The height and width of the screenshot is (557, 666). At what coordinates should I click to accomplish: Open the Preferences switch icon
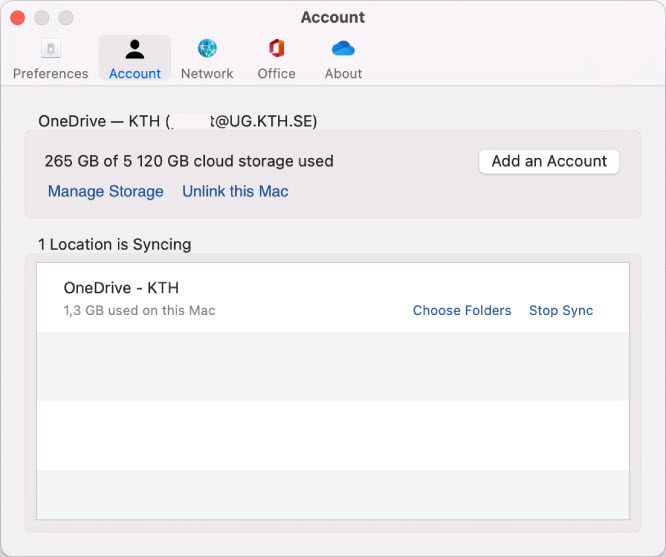tap(50, 49)
